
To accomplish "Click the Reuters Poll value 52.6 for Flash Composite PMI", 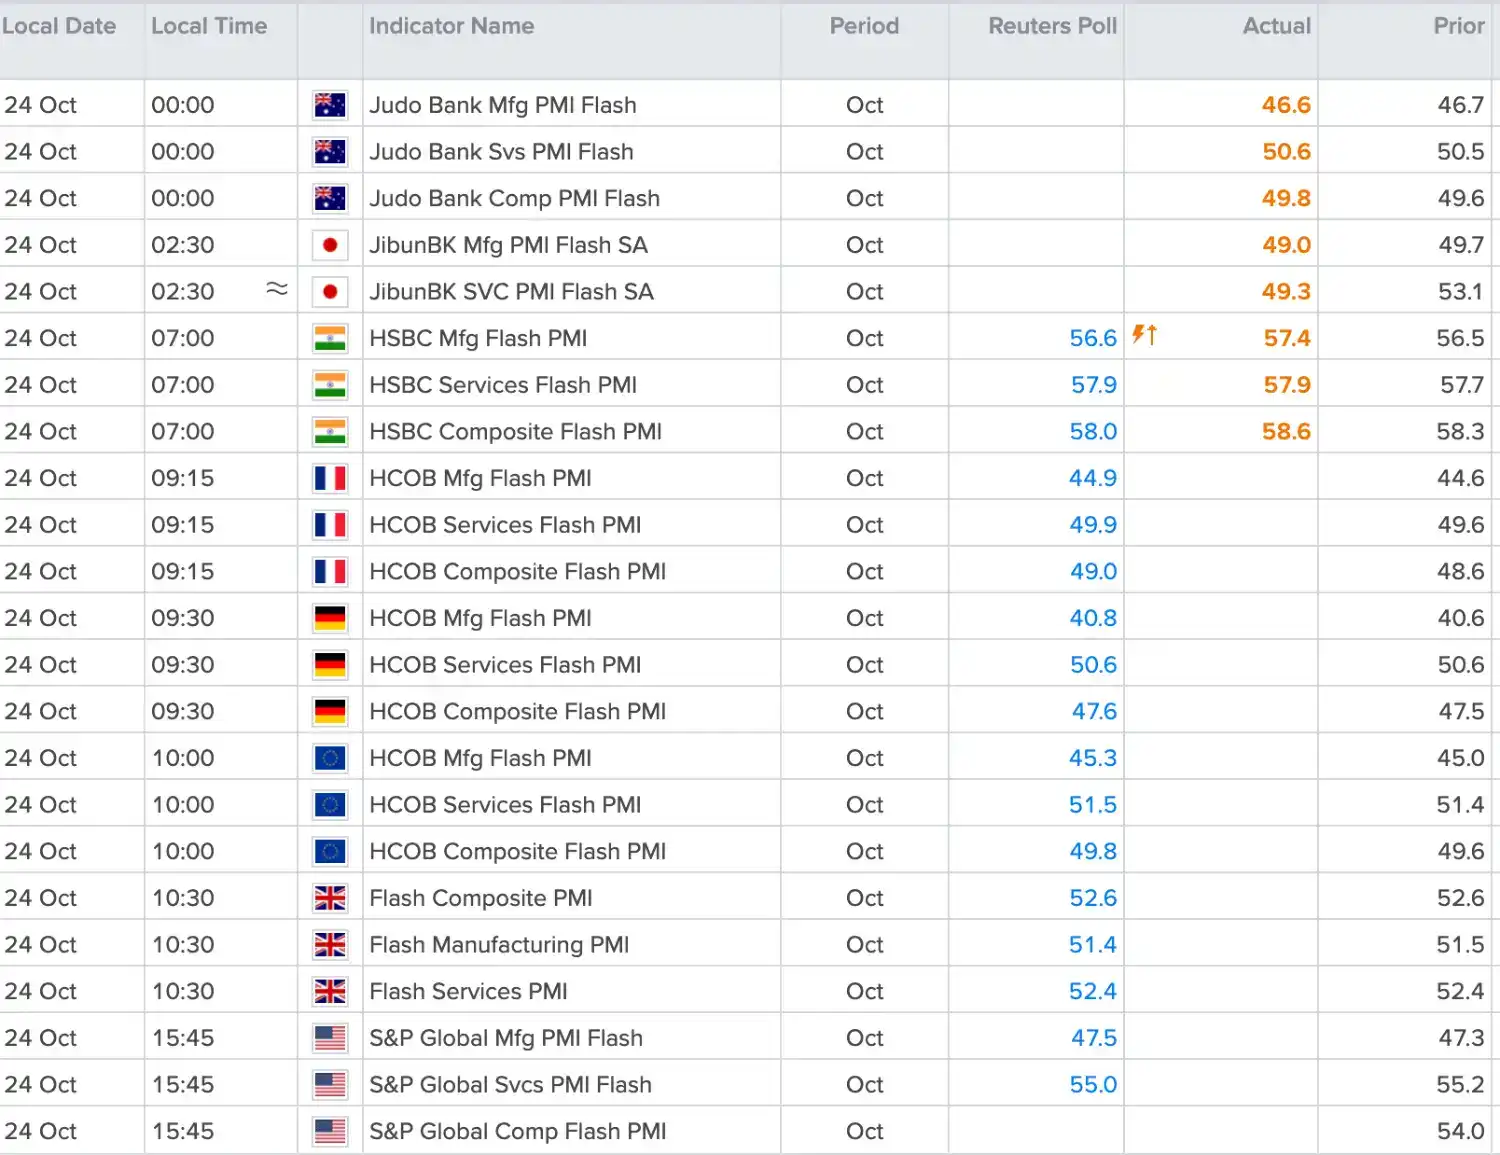I will (1093, 898).
